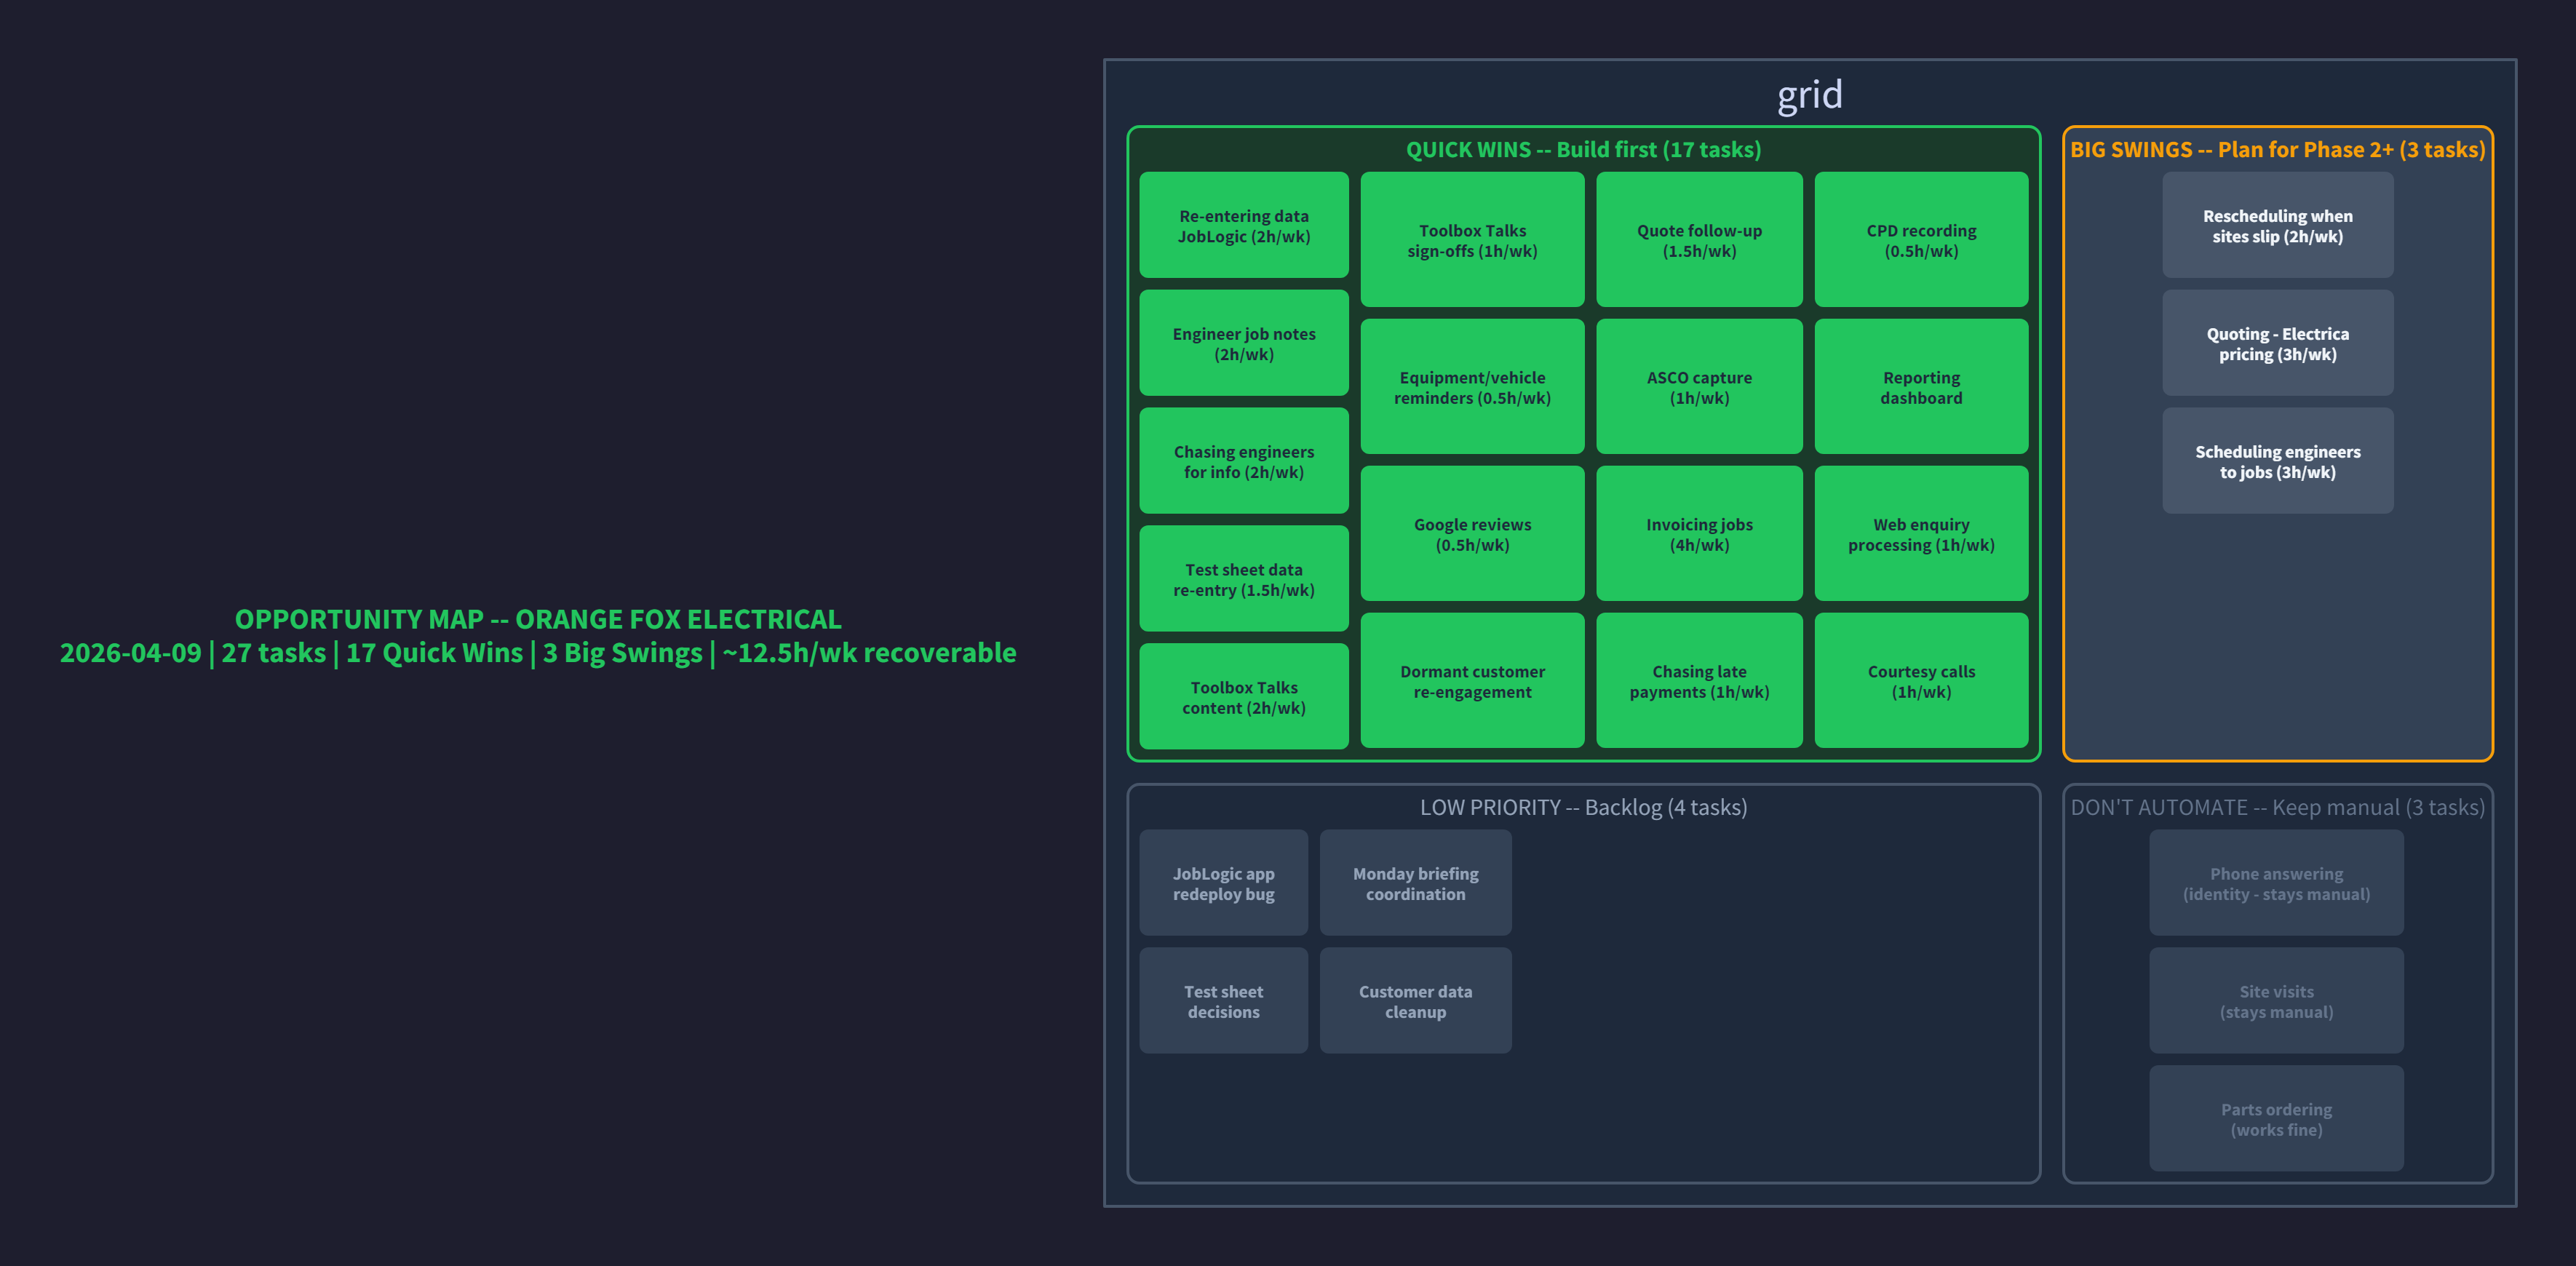Screen dimensions: 2576x1266
Task: Open the Reporting dashboard card
Action: 1921,387
